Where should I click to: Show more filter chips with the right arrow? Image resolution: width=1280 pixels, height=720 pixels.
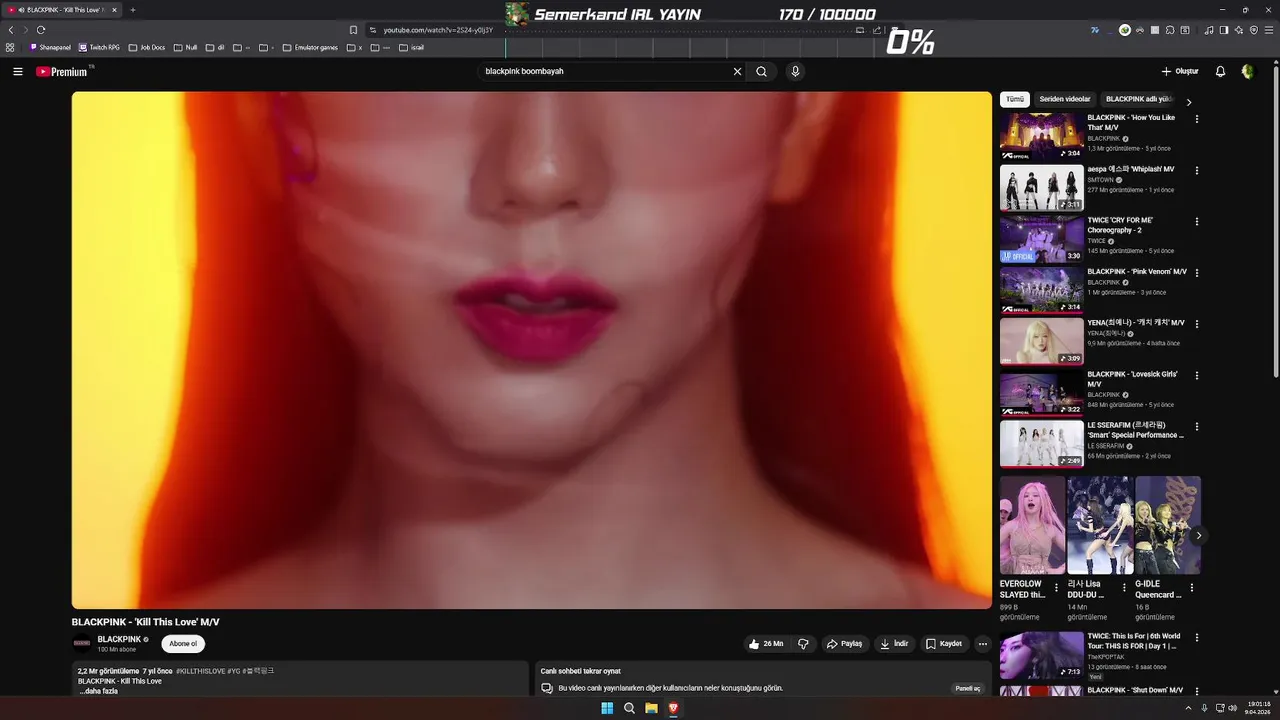pyautogui.click(x=1189, y=101)
